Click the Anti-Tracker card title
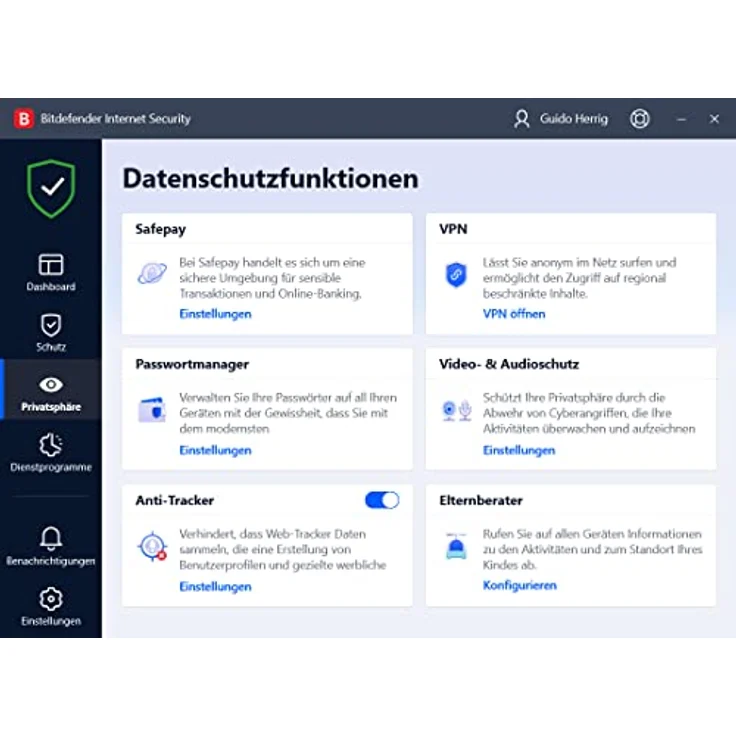 175,500
